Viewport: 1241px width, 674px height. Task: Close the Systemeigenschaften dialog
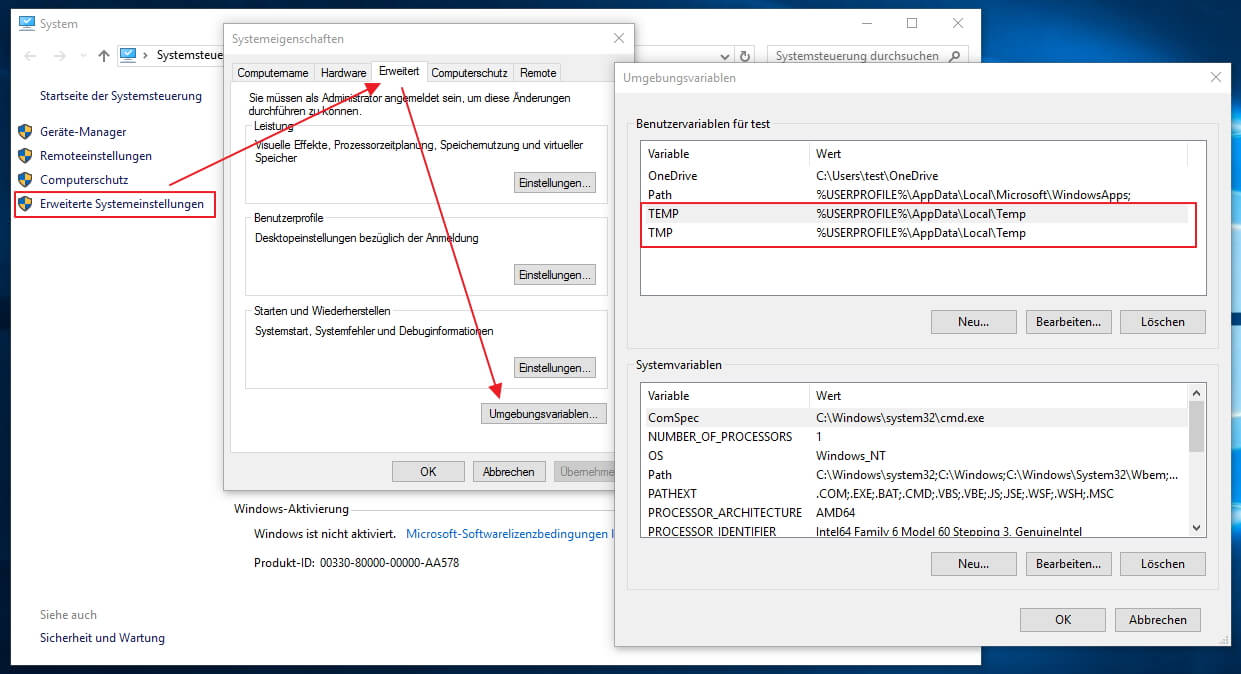pos(619,38)
